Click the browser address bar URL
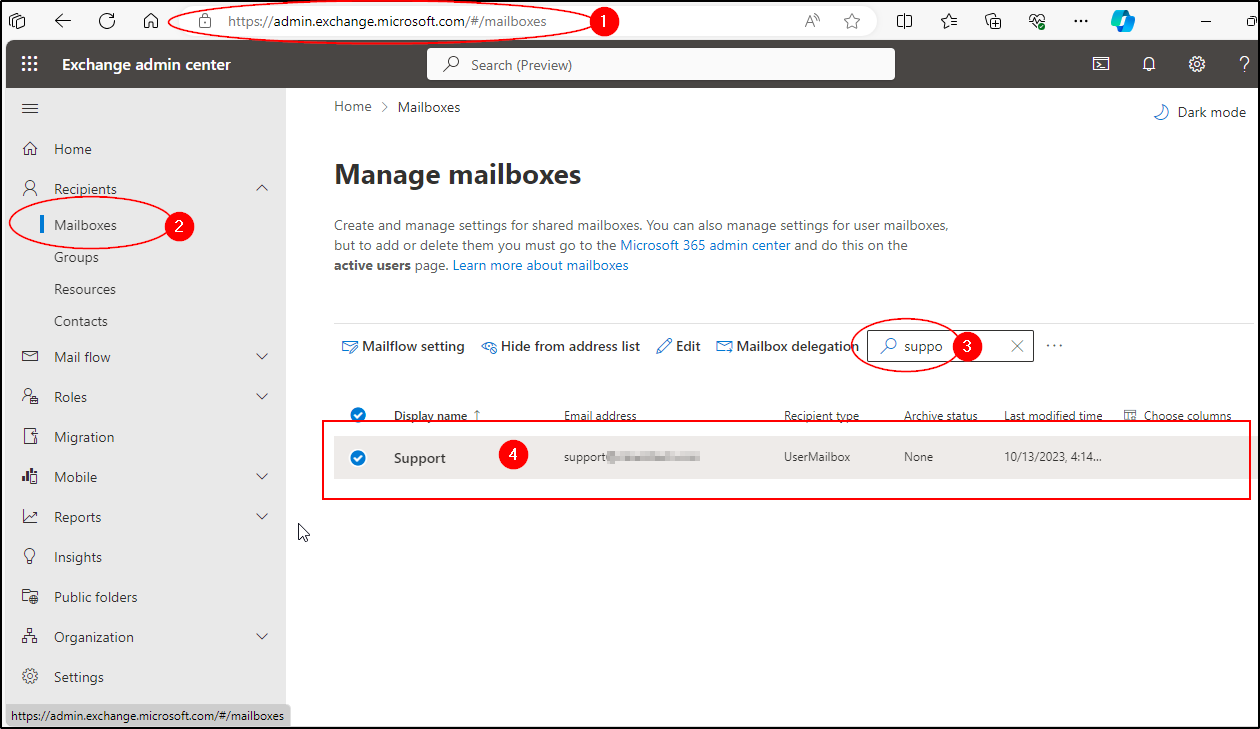The height and width of the screenshot is (729, 1260). click(388, 21)
